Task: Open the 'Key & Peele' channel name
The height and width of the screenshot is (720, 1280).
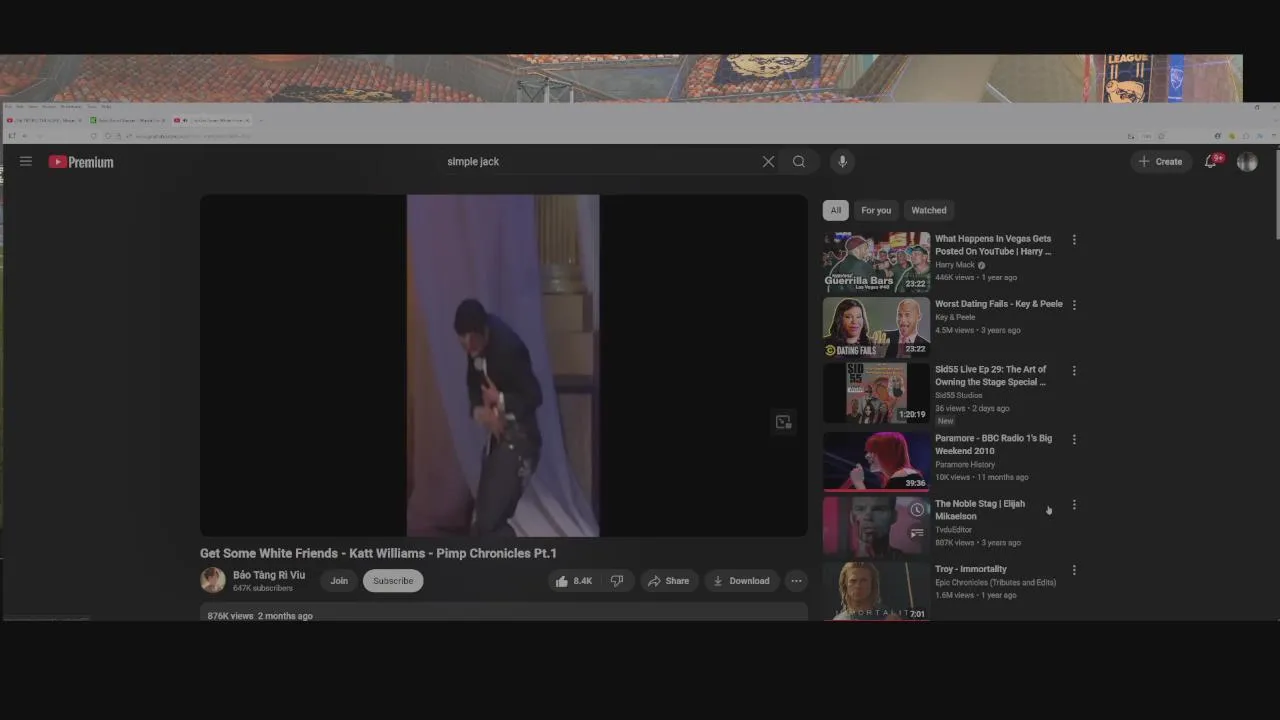Action: [x=955, y=317]
